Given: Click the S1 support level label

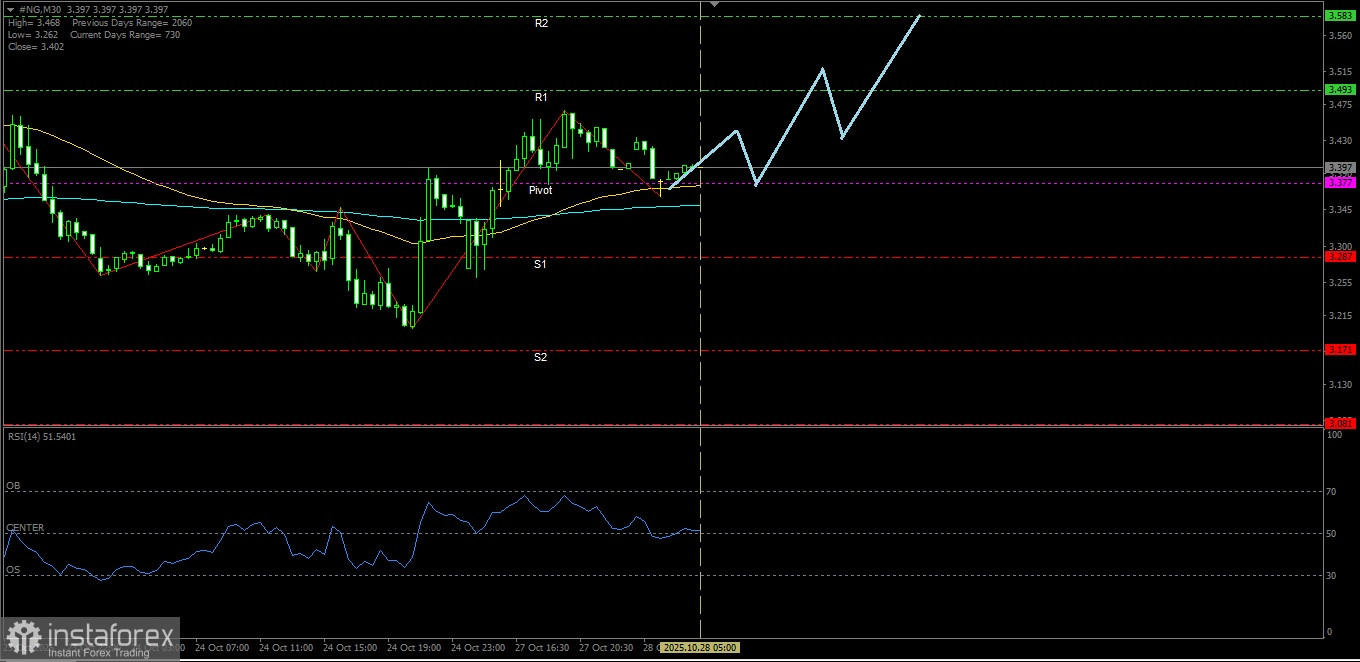Looking at the screenshot, I should point(540,264).
